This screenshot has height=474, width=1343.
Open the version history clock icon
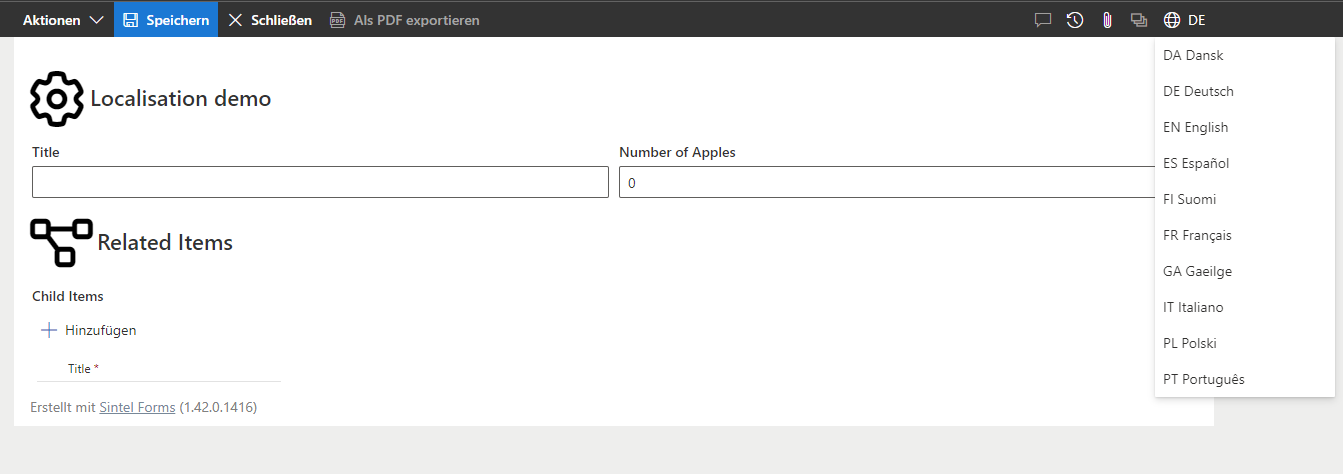pyautogui.click(x=1075, y=20)
